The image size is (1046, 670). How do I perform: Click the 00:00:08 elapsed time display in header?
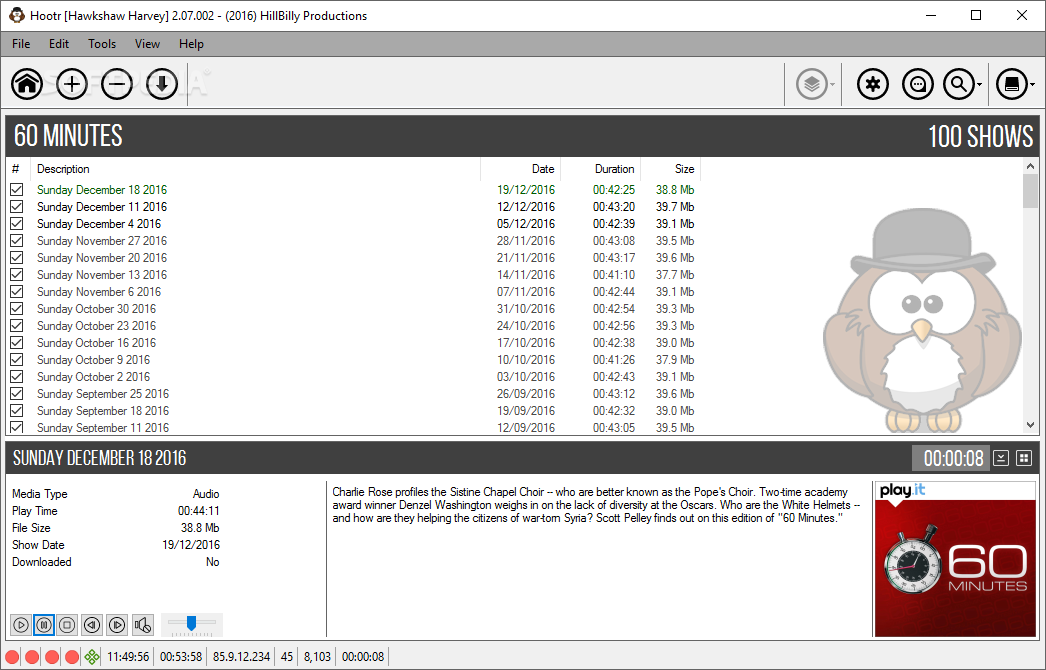click(953, 458)
